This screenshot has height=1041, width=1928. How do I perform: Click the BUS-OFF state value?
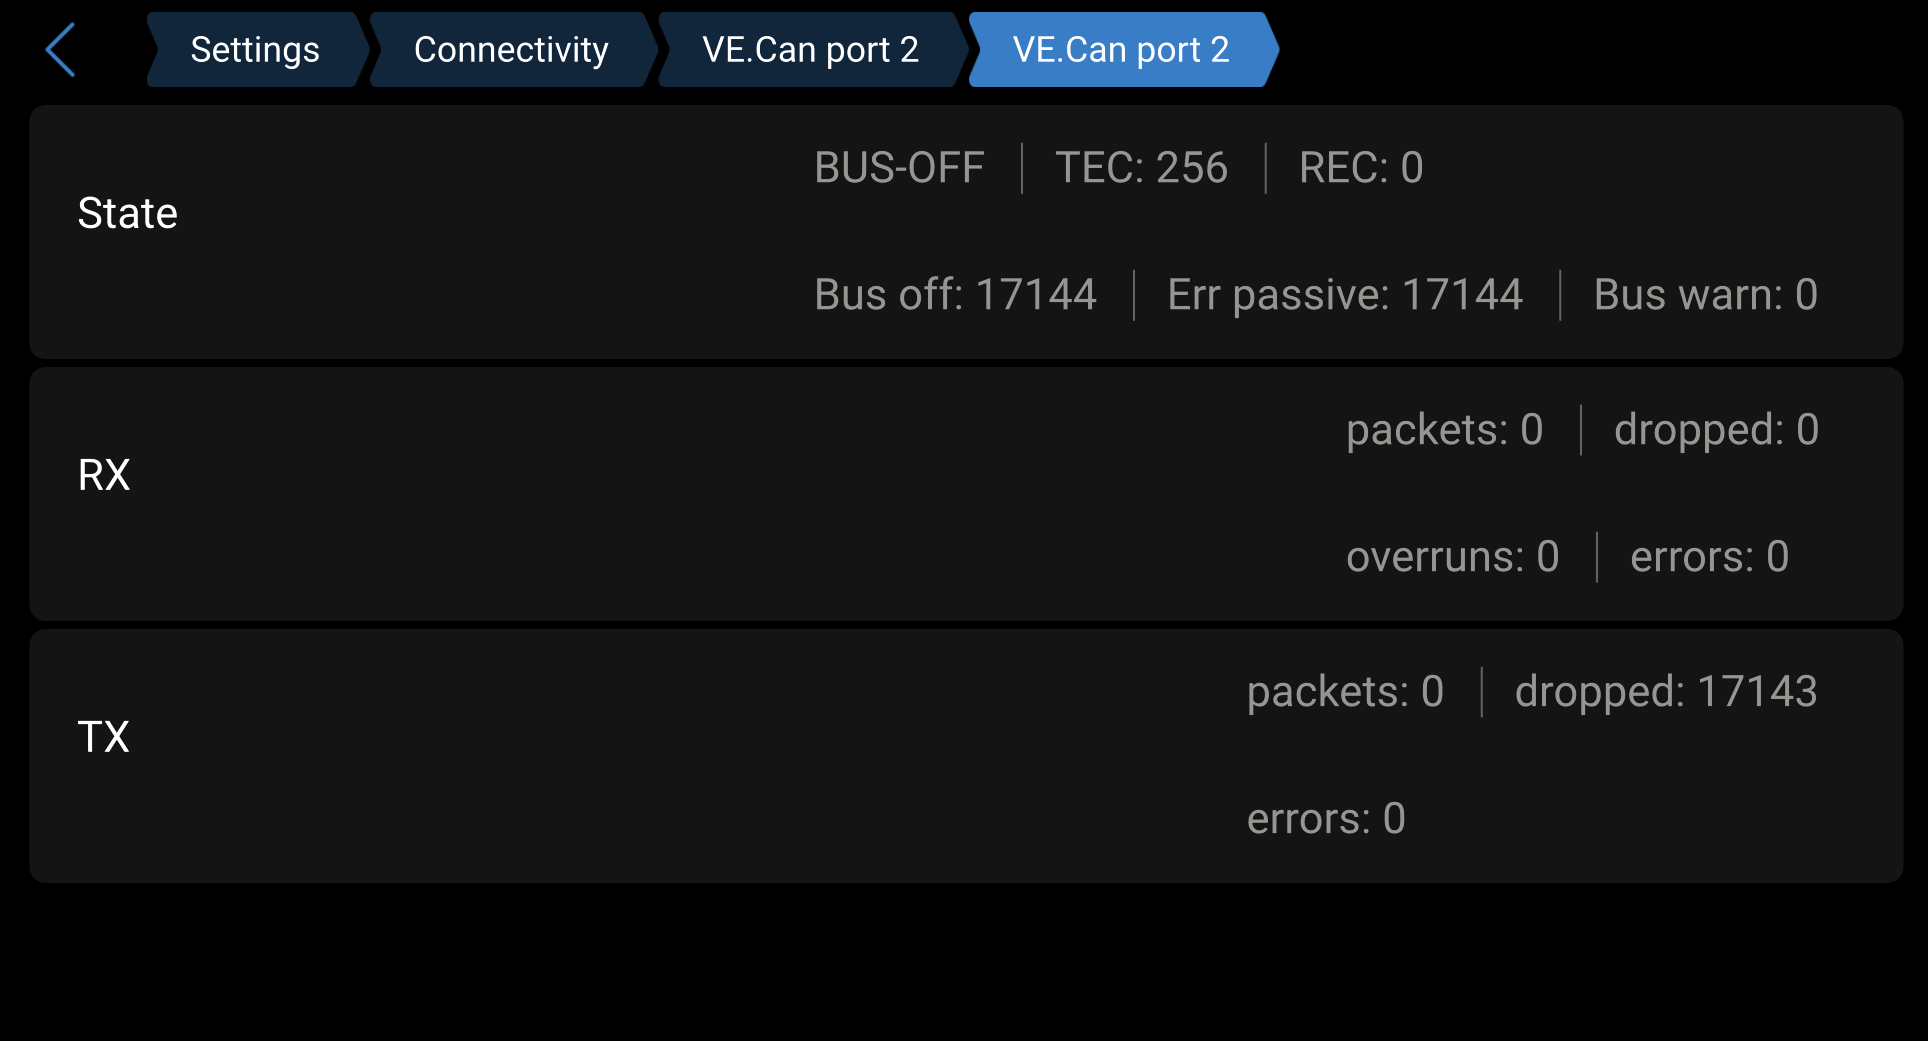[899, 168]
